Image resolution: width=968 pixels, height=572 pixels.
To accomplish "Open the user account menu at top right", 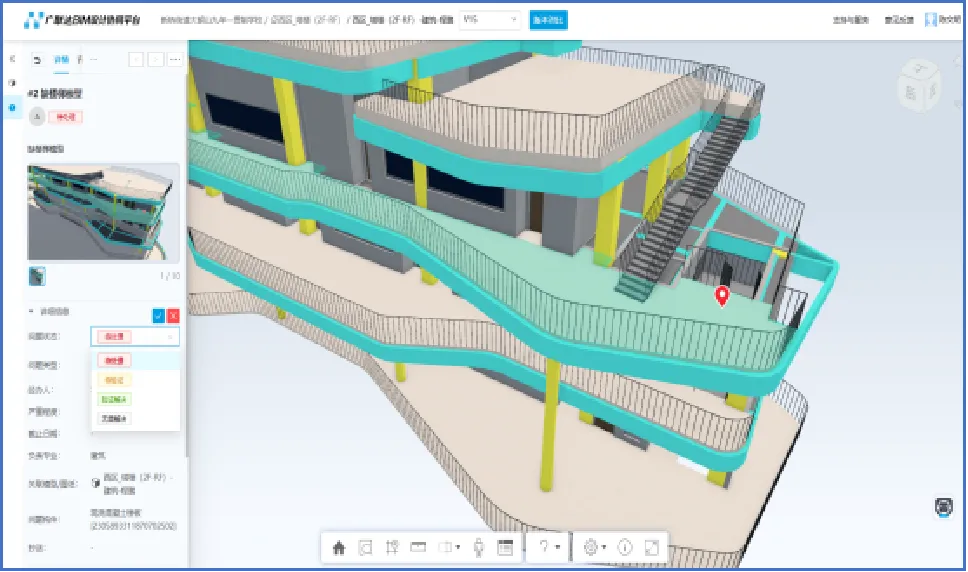I will pos(943,20).
